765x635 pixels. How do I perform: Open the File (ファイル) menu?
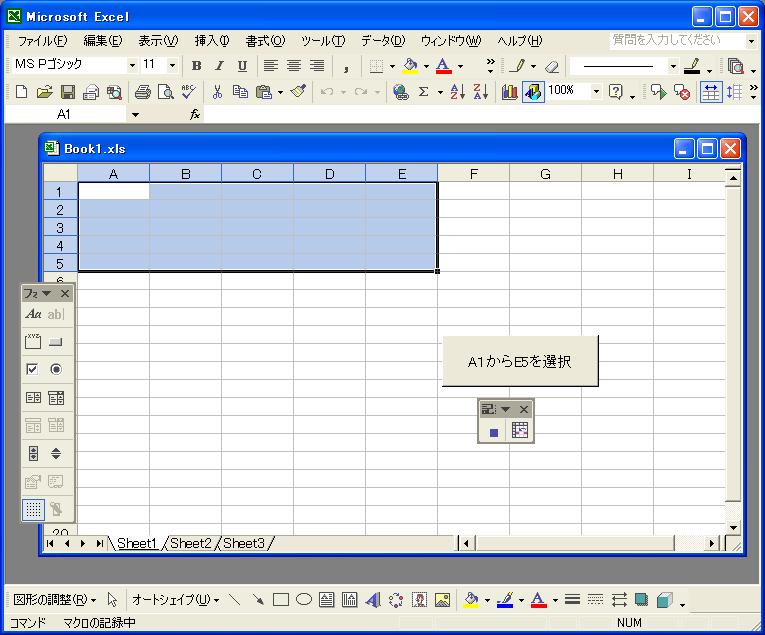[42, 40]
